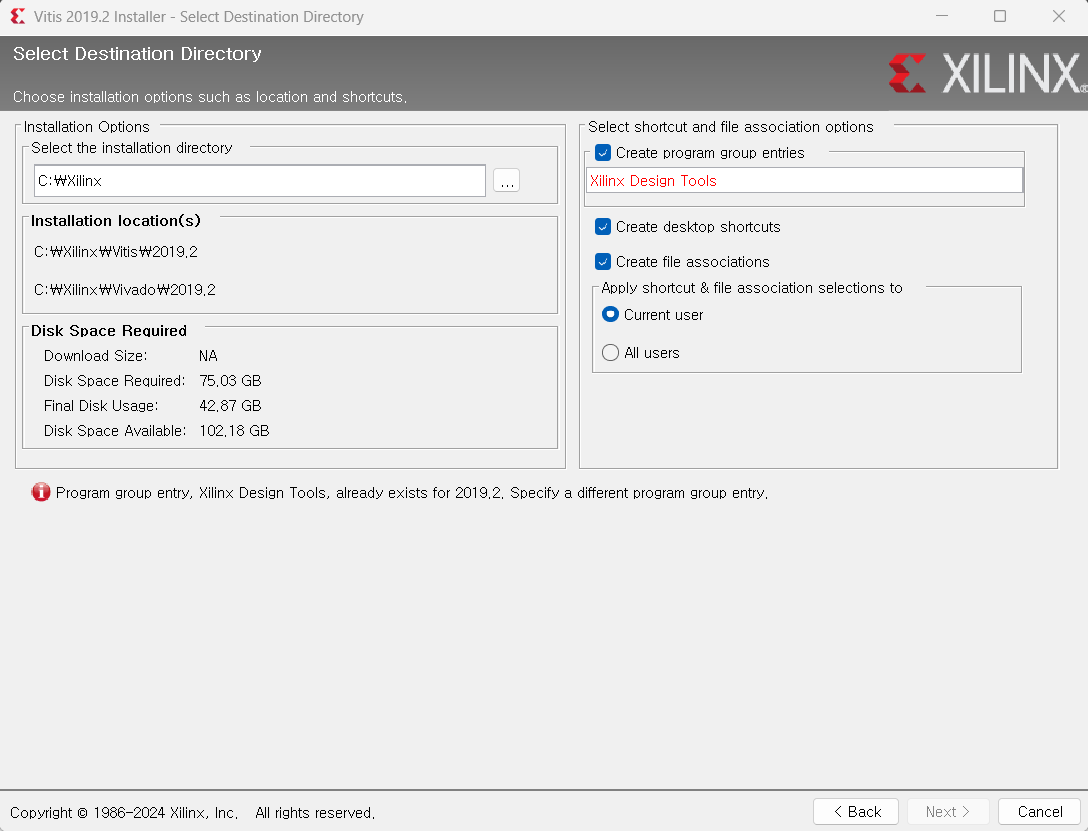The height and width of the screenshot is (831, 1088).
Task: Open the browse (...) directory button
Action: click(507, 180)
